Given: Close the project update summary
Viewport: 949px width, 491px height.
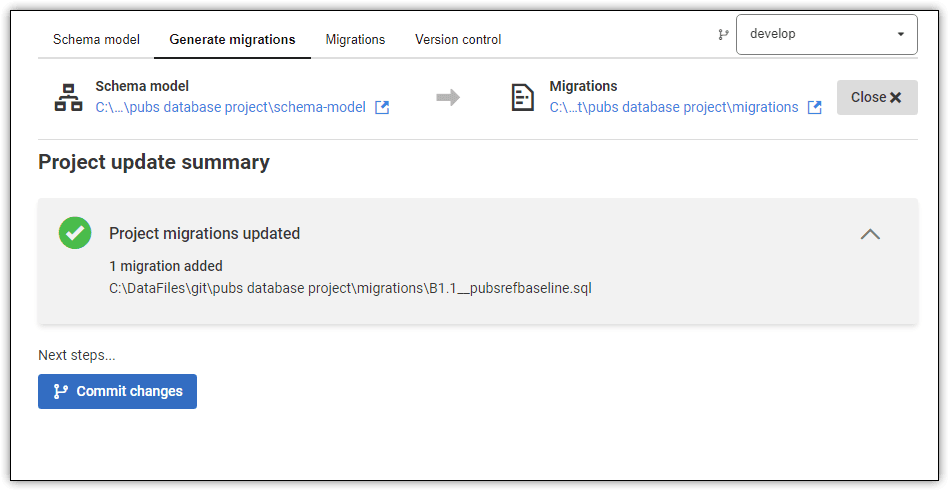Looking at the screenshot, I should [877, 97].
